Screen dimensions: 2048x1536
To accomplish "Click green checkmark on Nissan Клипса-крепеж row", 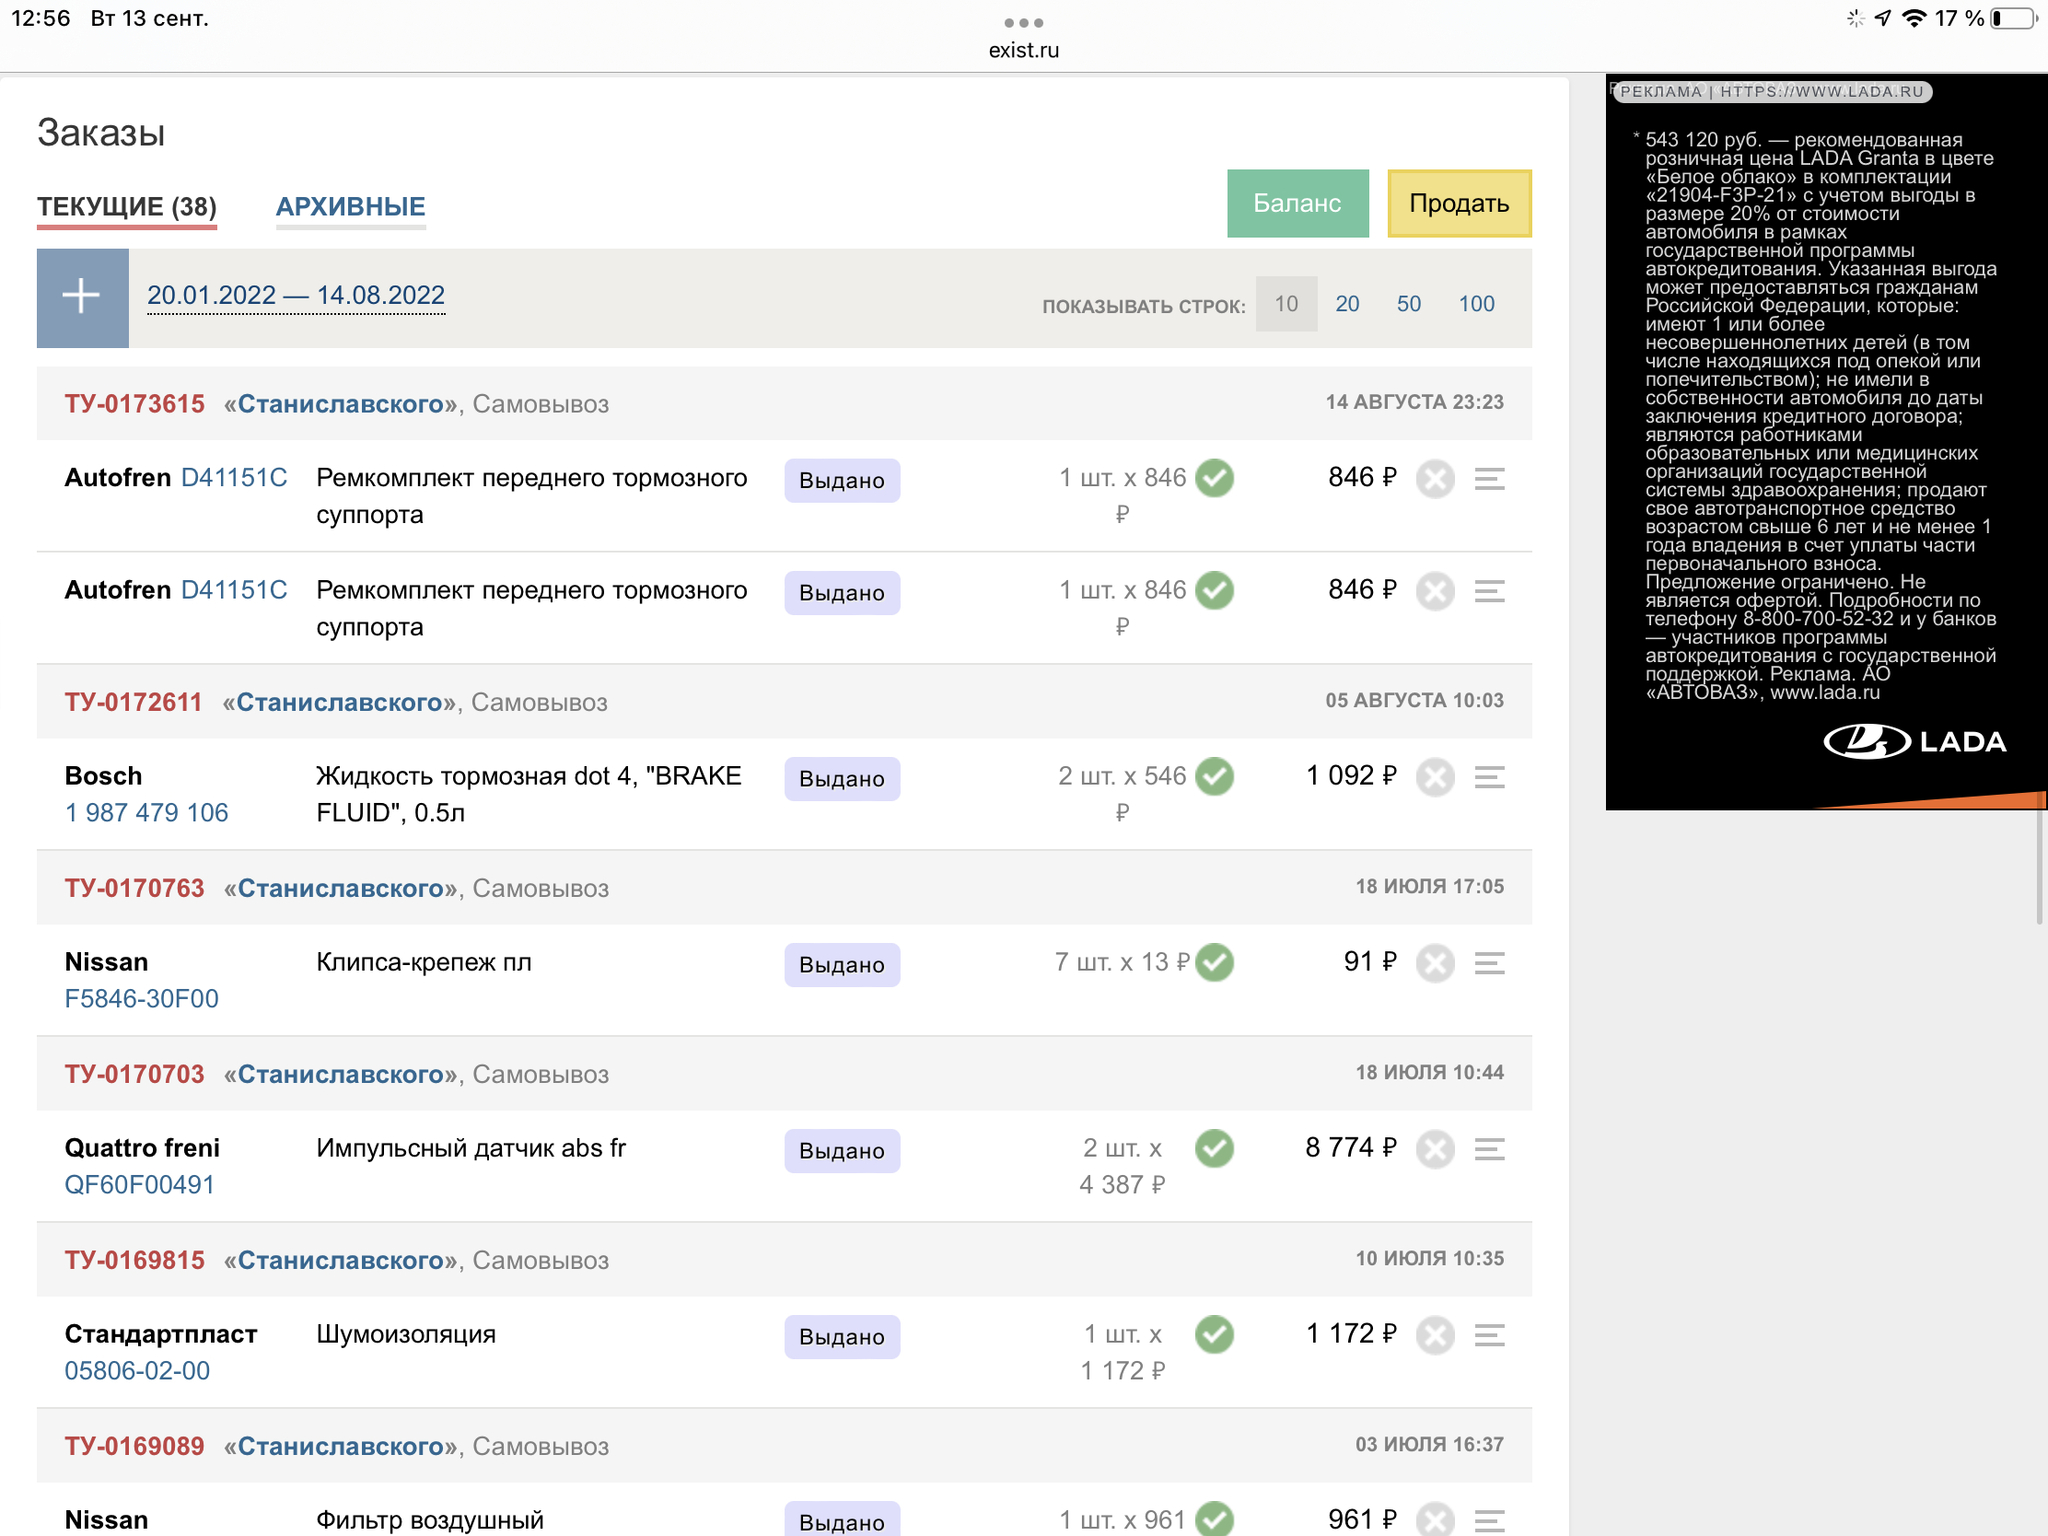I will pos(1214,962).
